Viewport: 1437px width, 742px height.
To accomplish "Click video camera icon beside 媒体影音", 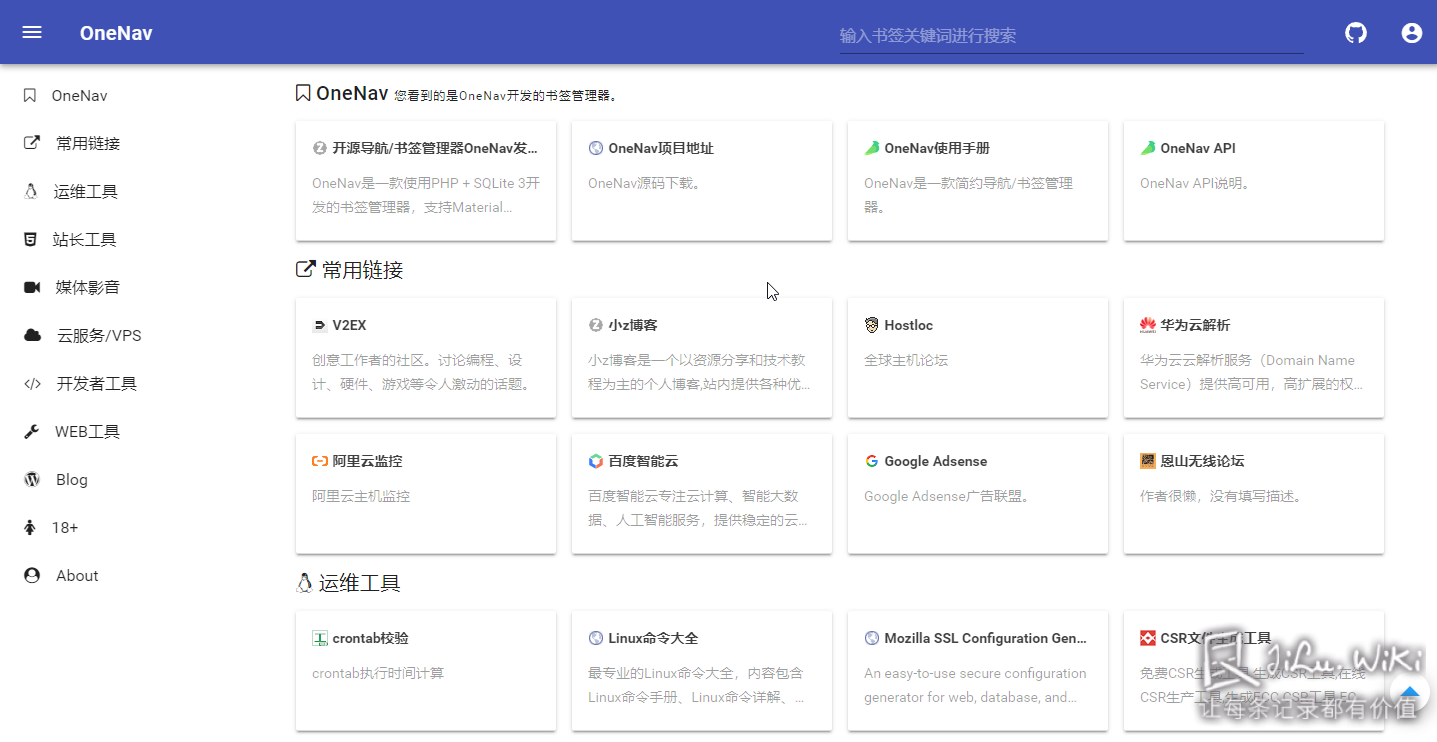I will pyautogui.click(x=32, y=287).
